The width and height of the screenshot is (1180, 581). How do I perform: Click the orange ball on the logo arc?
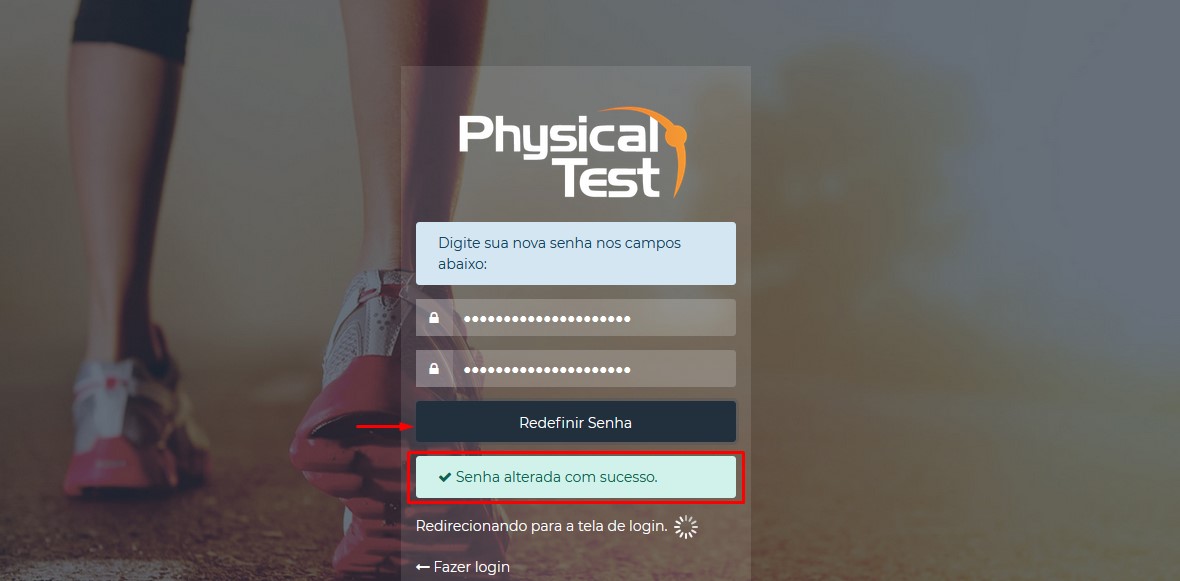coord(677,135)
